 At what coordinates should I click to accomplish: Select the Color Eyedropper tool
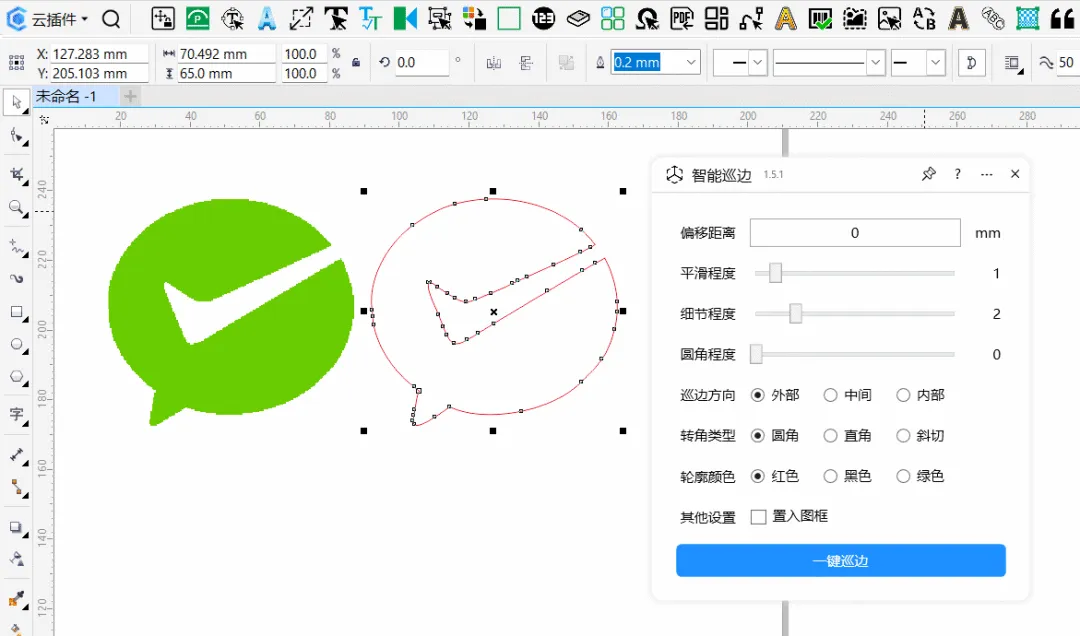17,599
